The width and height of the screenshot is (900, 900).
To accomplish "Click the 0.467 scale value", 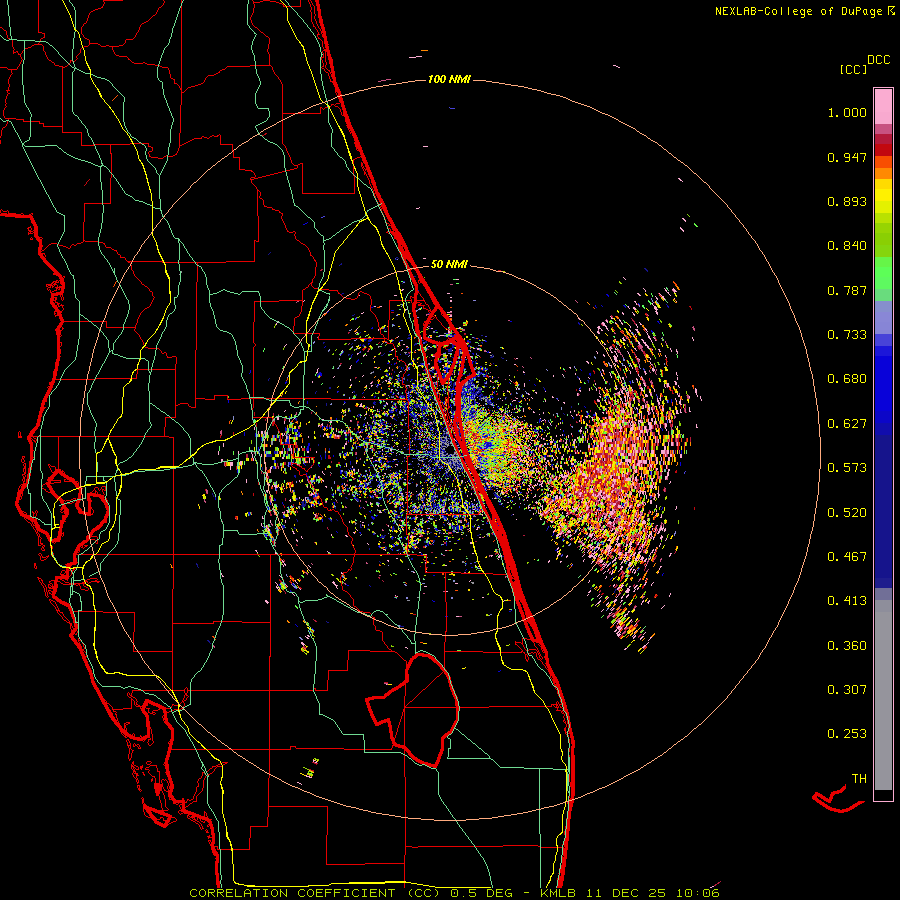I will [x=847, y=557].
